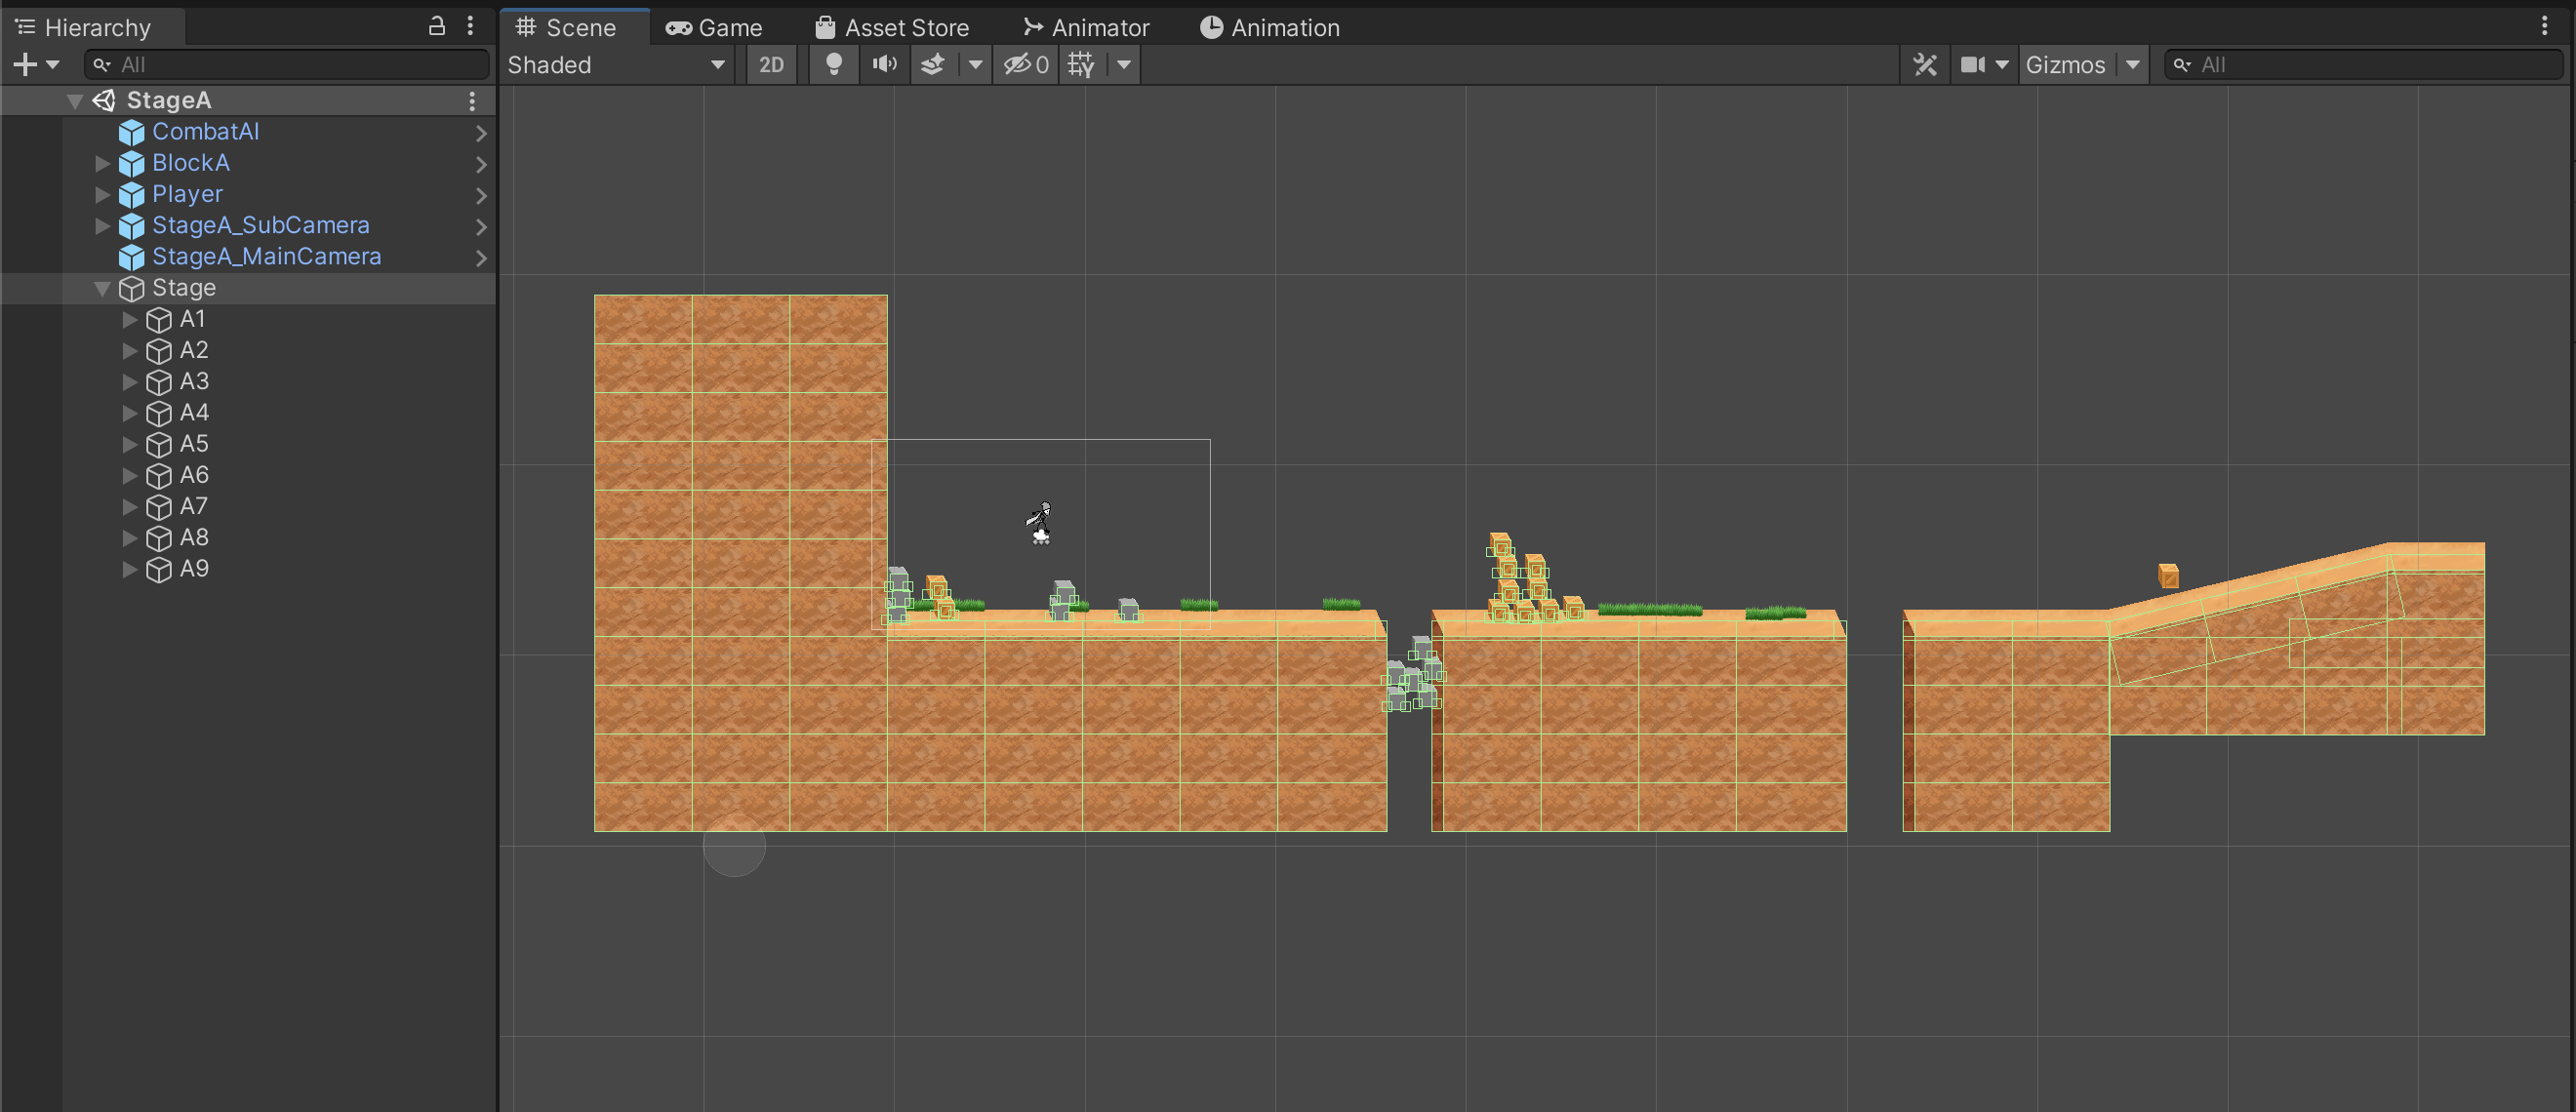Click the plus icon to create object

pyautogui.click(x=25, y=65)
